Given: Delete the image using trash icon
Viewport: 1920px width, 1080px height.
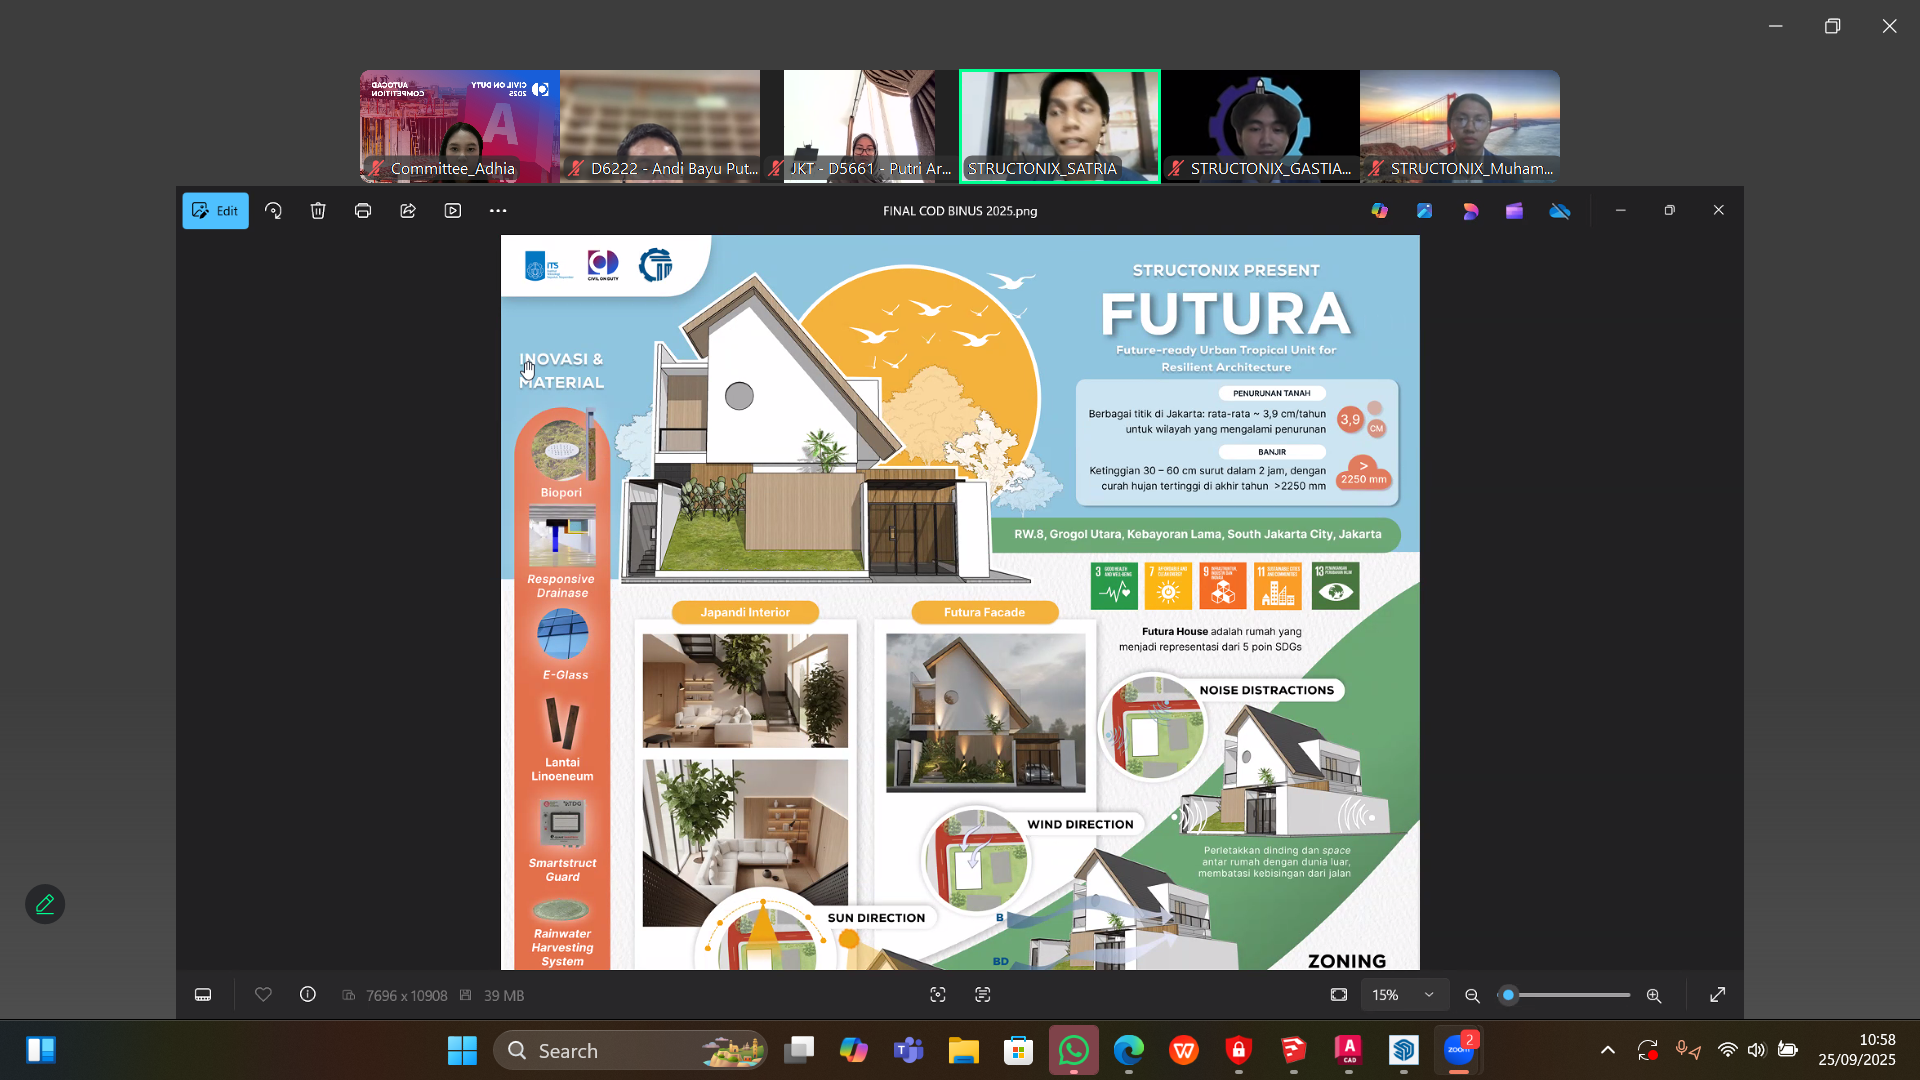Looking at the screenshot, I should 318,211.
